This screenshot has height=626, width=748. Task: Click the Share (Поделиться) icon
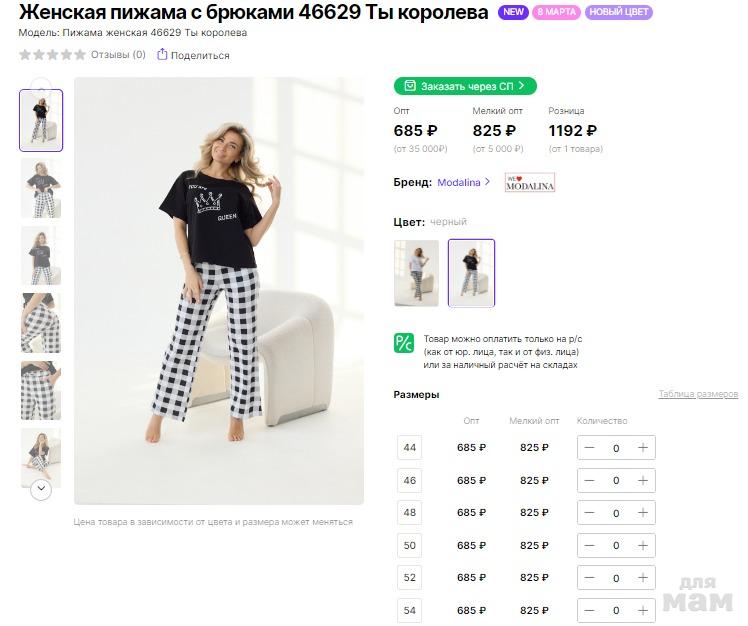[x=162, y=55]
